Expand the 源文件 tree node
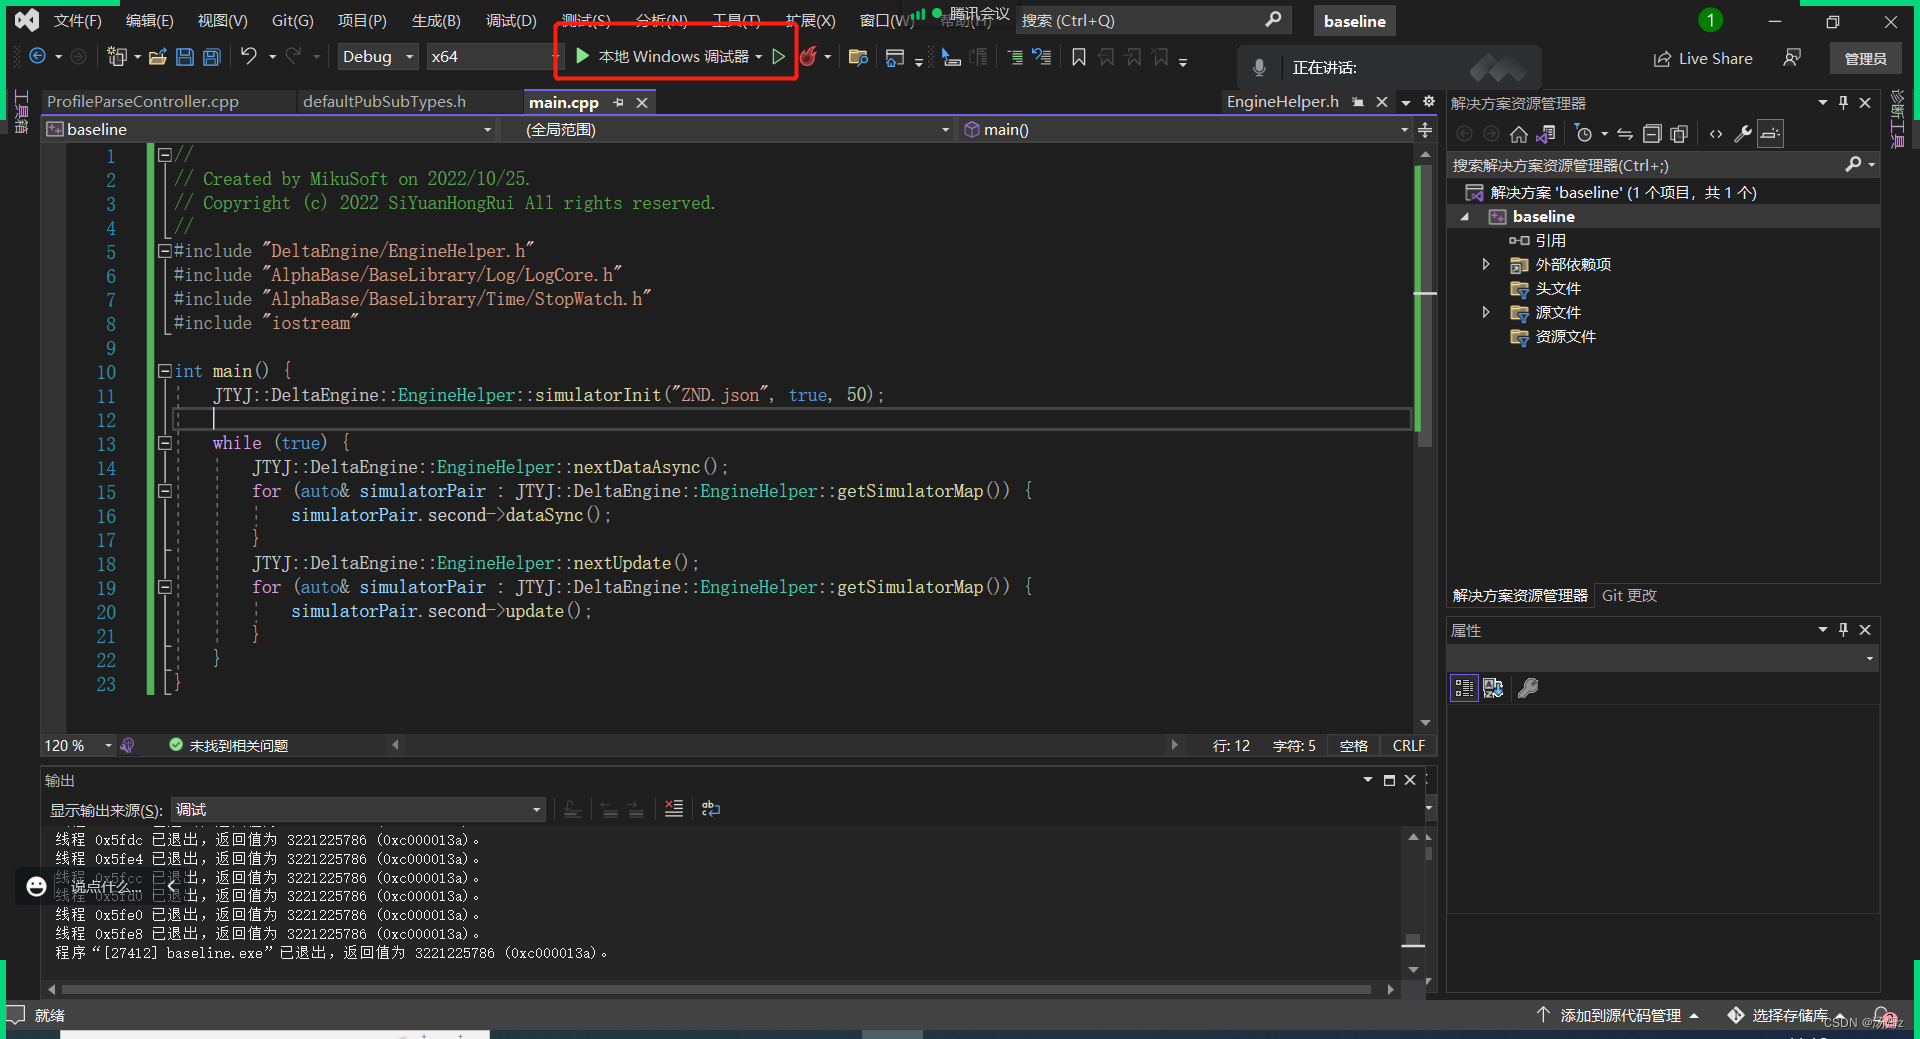The height and width of the screenshot is (1039, 1920). (x=1486, y=312)
